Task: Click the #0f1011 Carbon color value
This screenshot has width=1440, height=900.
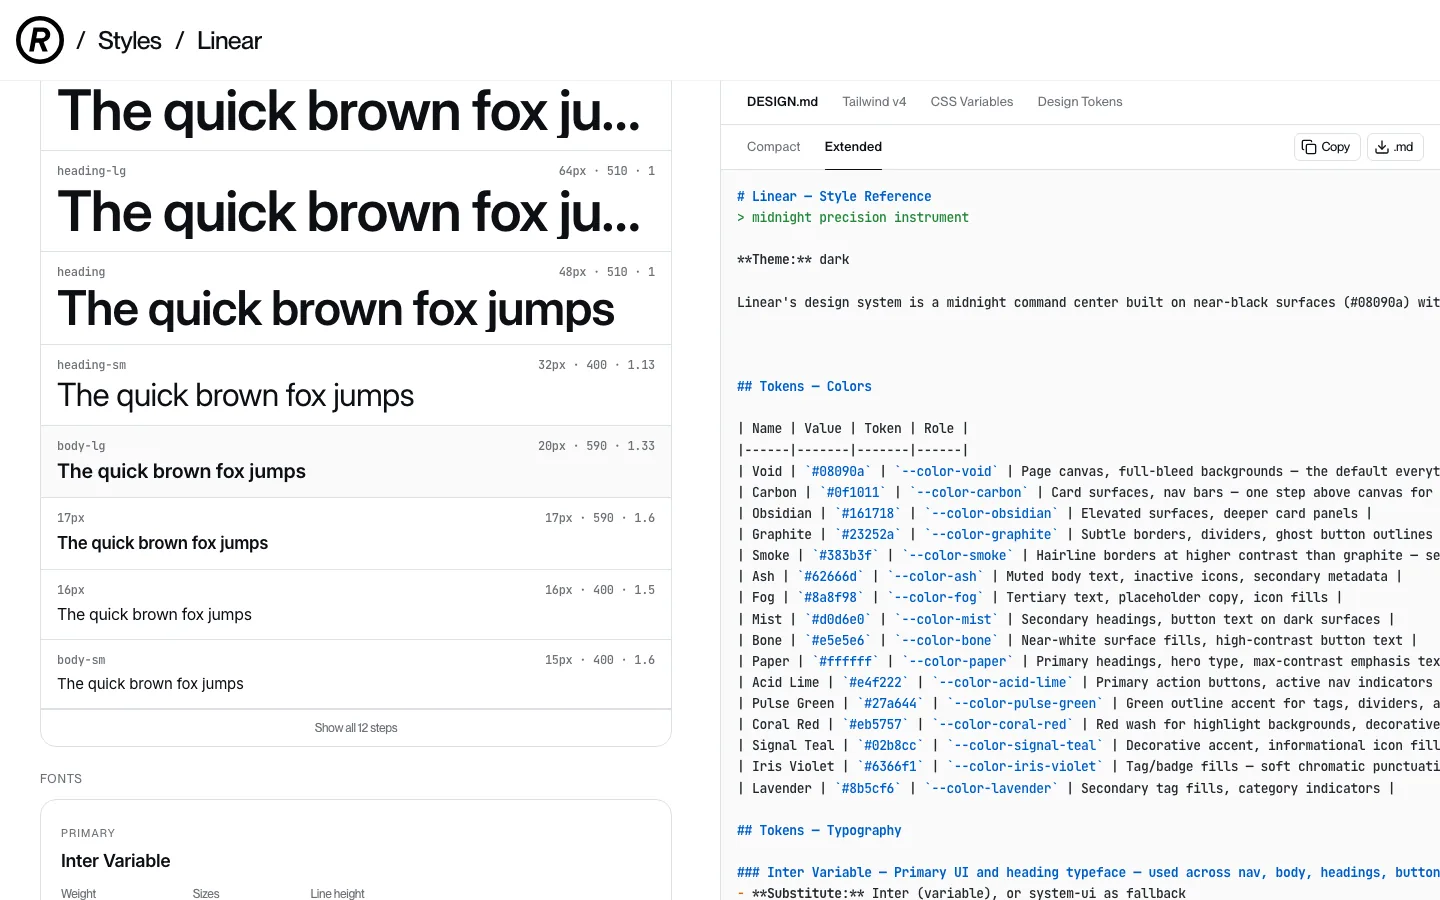Action: click(x=853, y=493)
